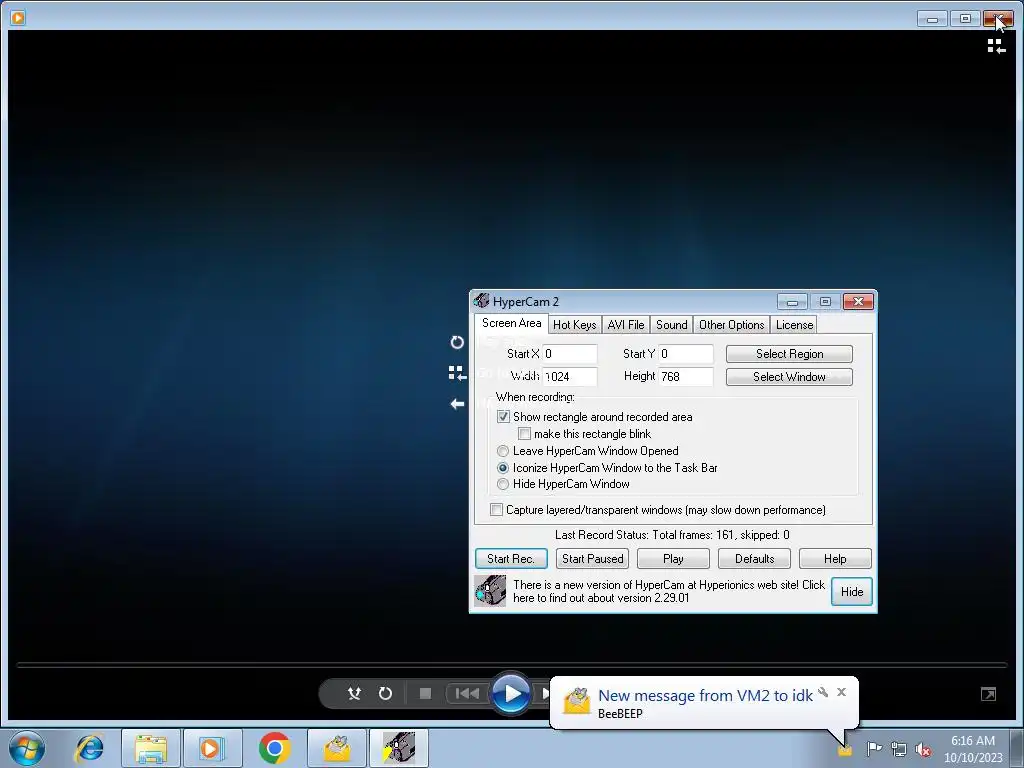Image resolution: width=1024 pixels, height=768 pixels.
Task: Switch to the AVI File tab
Action: click(x=626, y=325)
